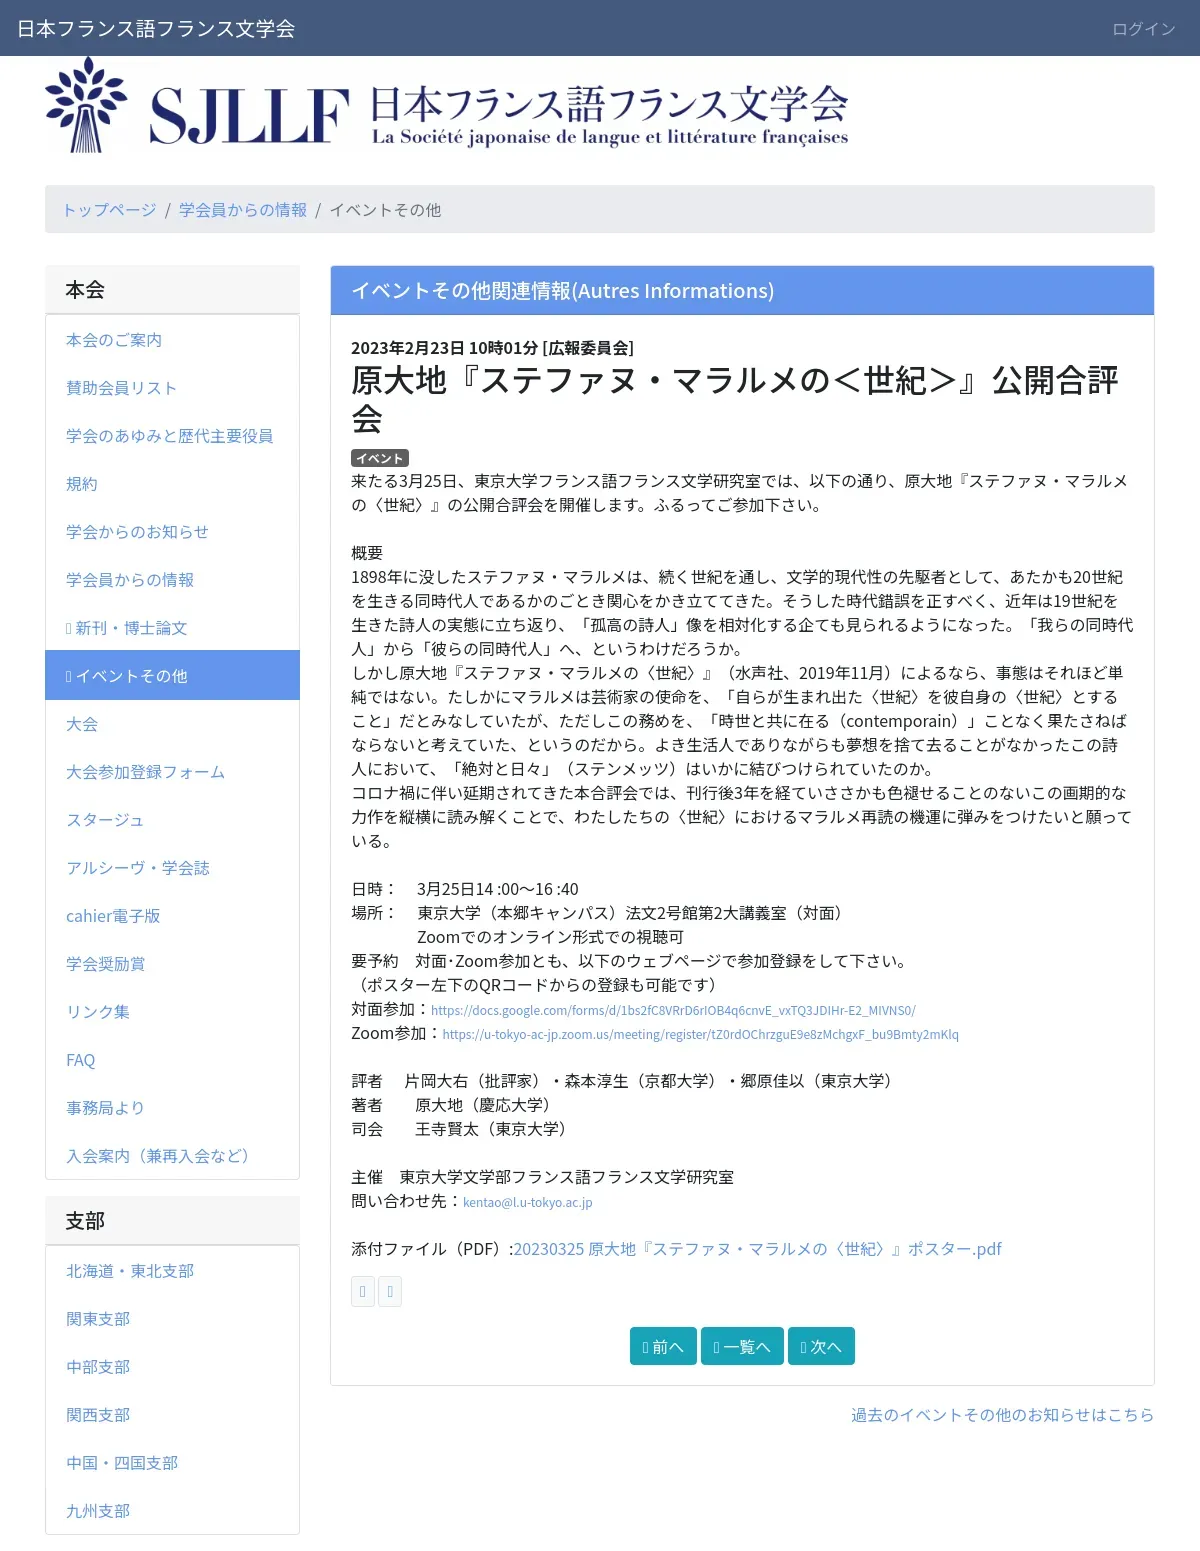Open the site title 日本フランス語フランス文学会 in top bar
The width and height of the screenshot is (1200, 1551).
156,28
